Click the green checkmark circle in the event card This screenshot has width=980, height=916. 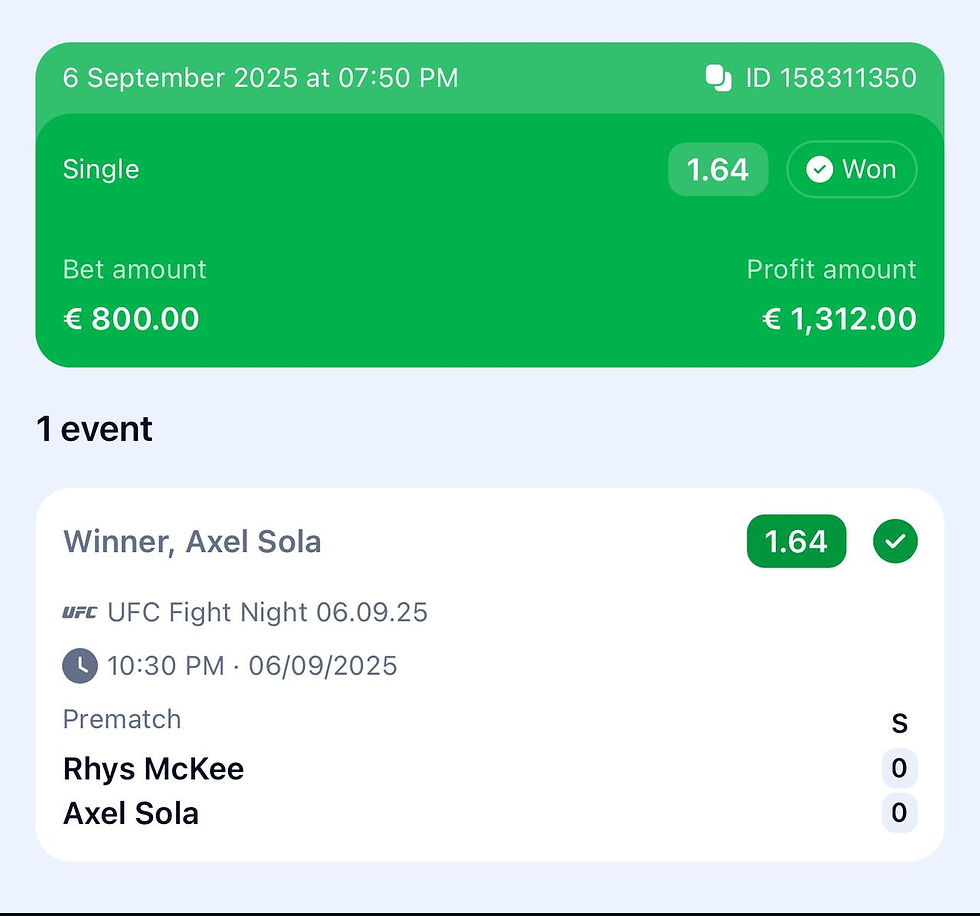(895, 541)
